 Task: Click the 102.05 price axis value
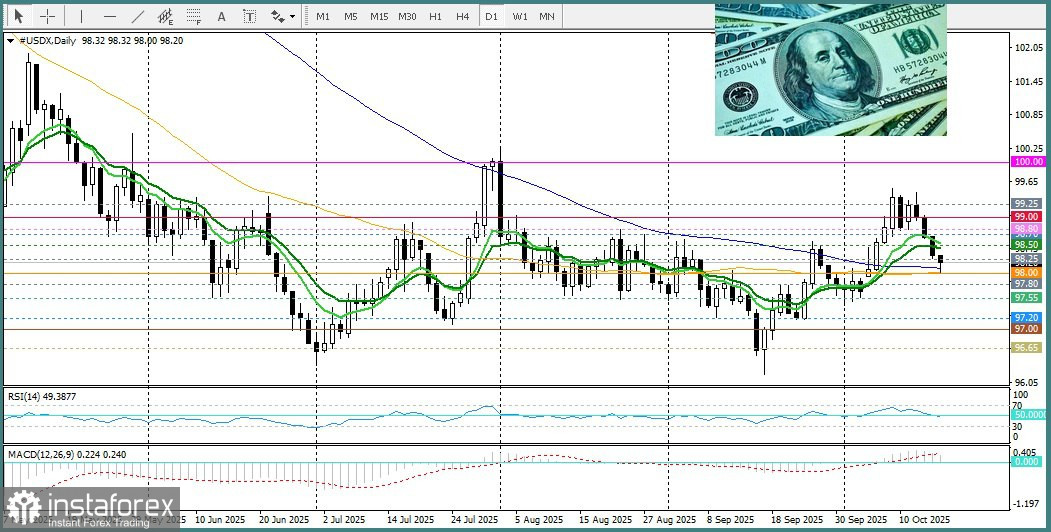tap(1029, 48)
